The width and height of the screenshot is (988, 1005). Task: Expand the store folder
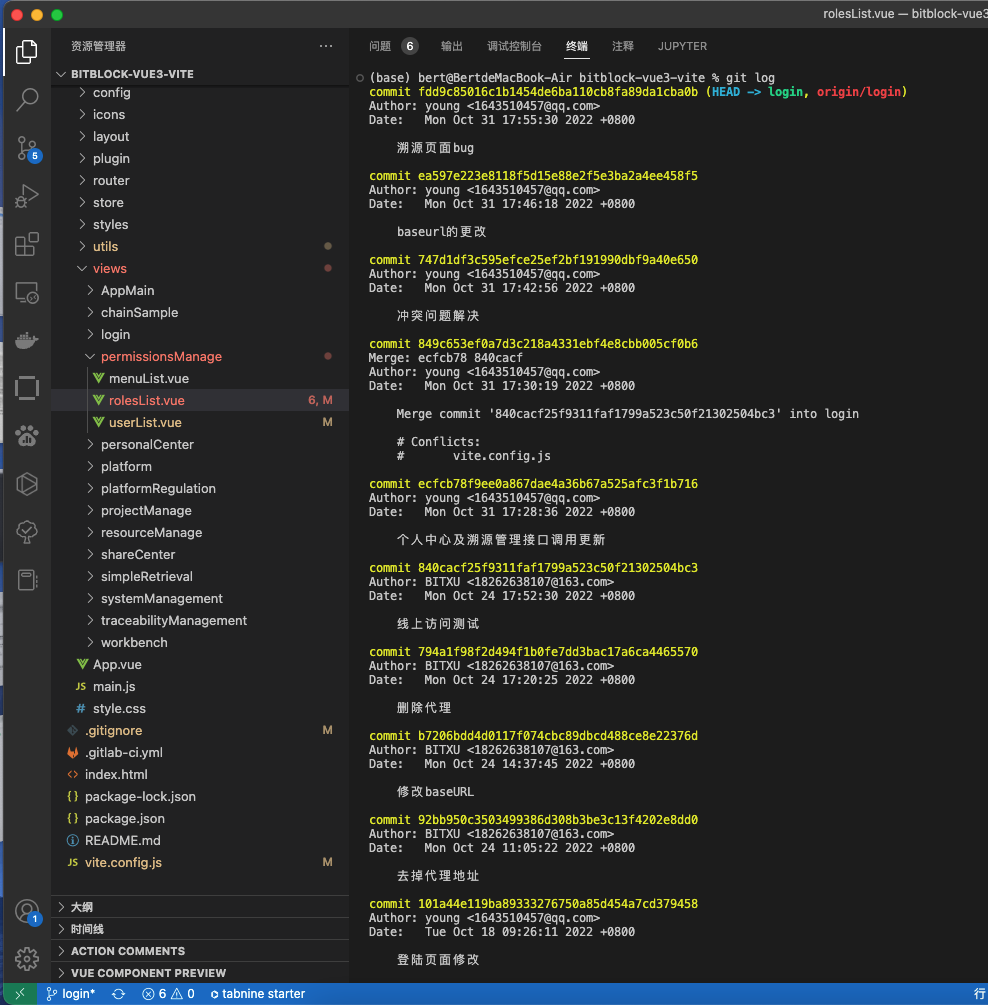pos(200,203)
